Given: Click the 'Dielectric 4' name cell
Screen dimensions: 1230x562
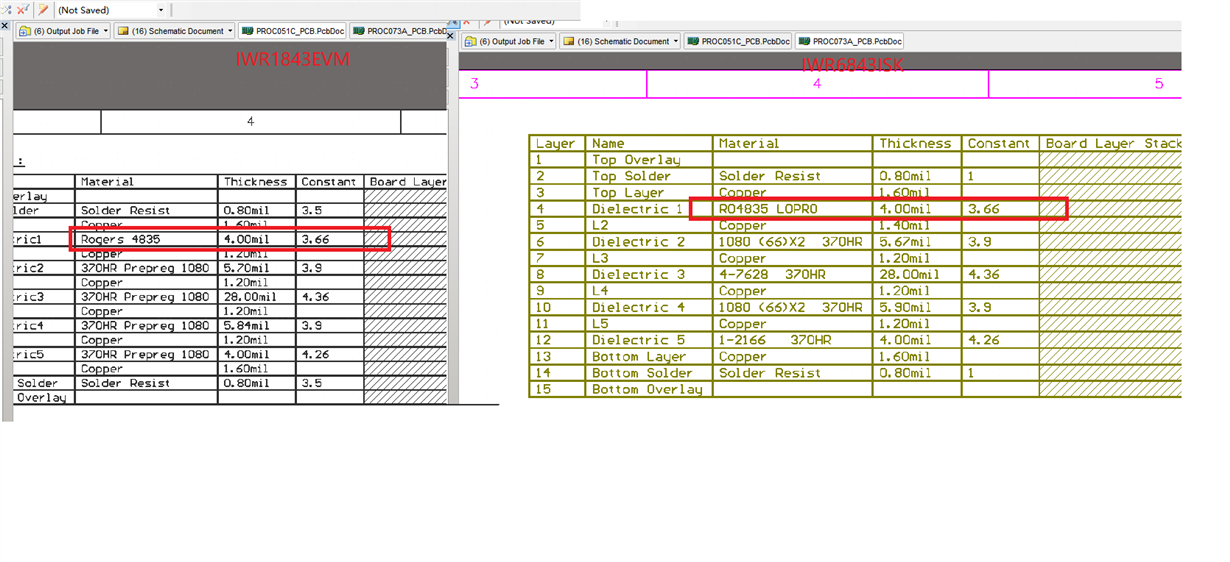Looking at the screenshot, I should 649,307.
